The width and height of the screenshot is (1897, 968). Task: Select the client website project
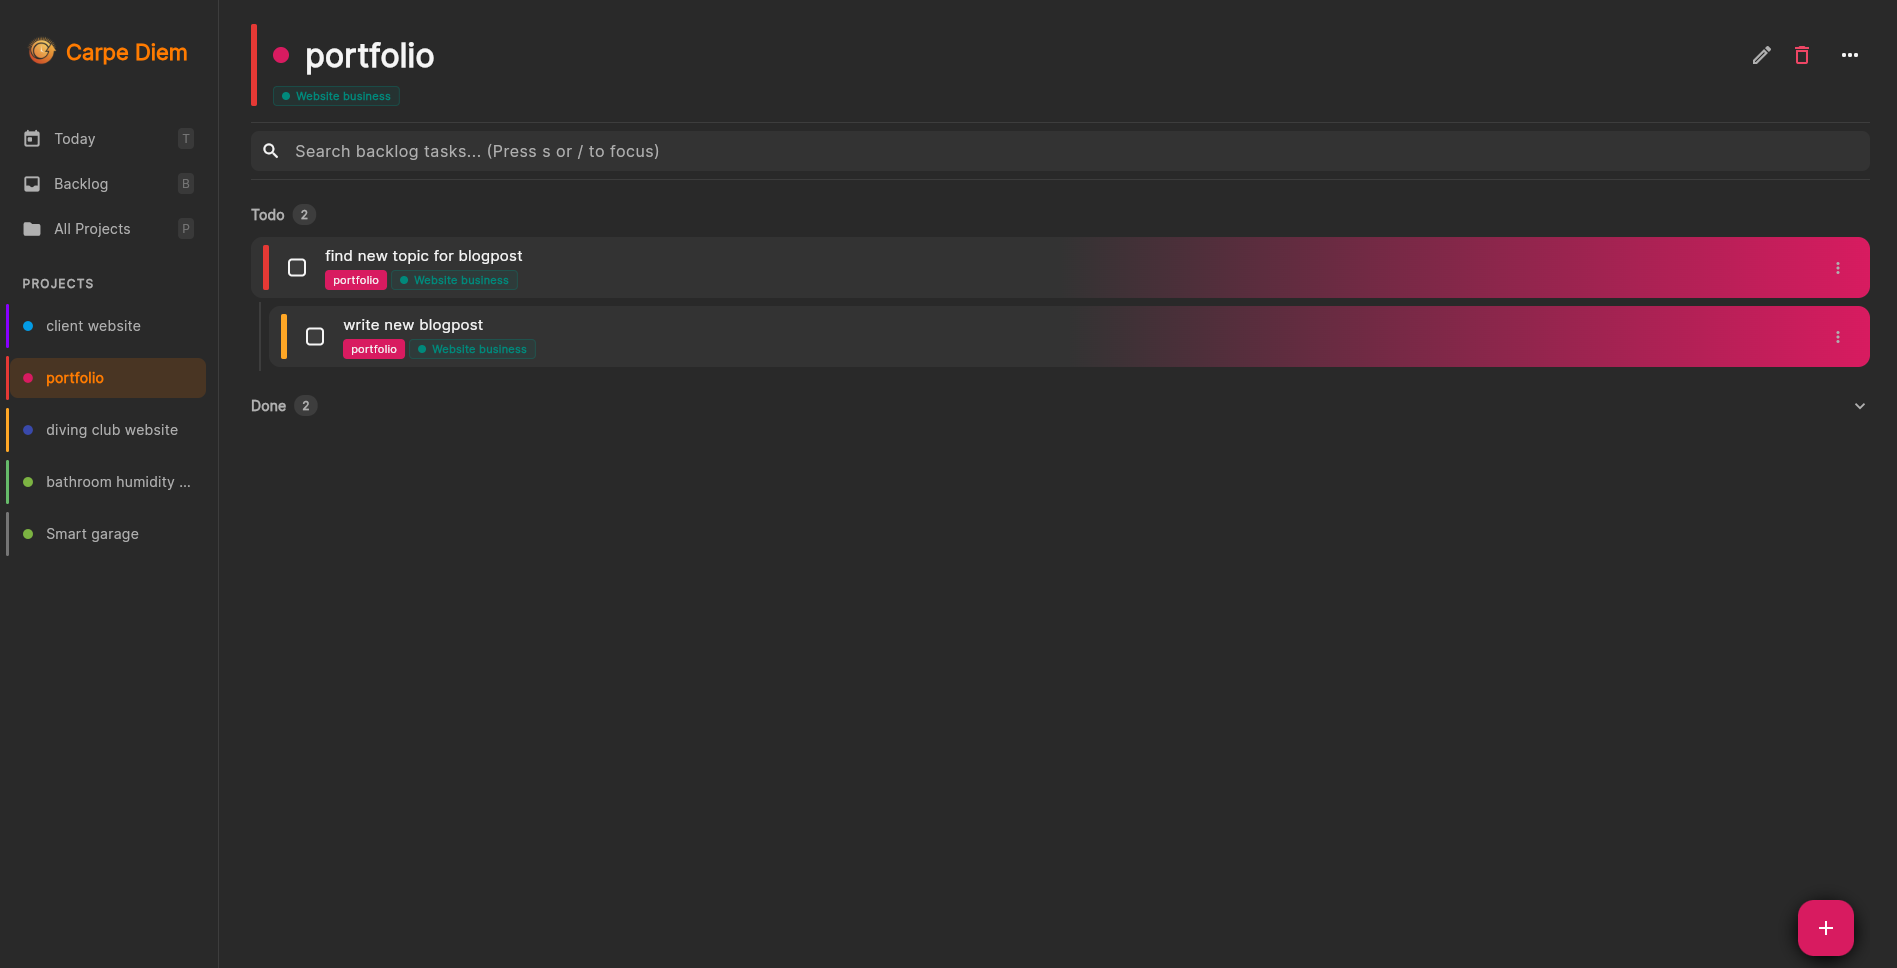[93, 326]
